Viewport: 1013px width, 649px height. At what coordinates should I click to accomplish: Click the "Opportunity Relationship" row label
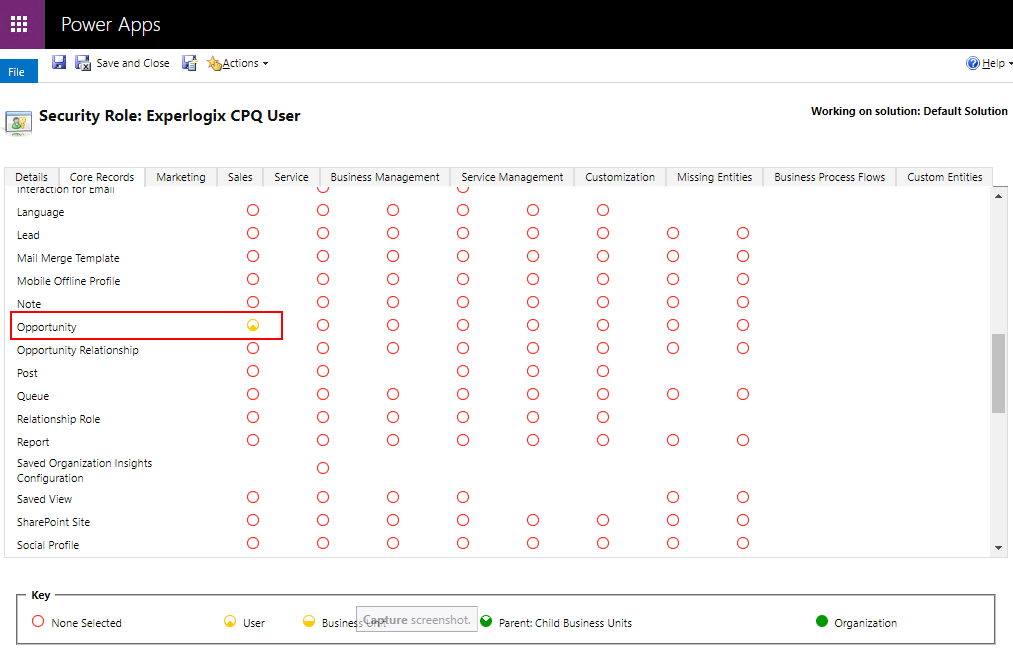tap(78, 350)
